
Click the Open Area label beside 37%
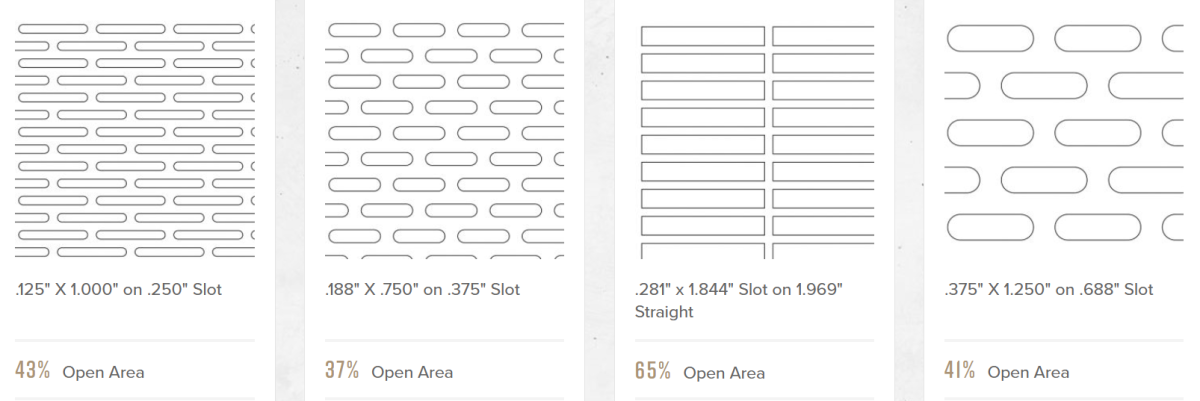coord(412,372)
